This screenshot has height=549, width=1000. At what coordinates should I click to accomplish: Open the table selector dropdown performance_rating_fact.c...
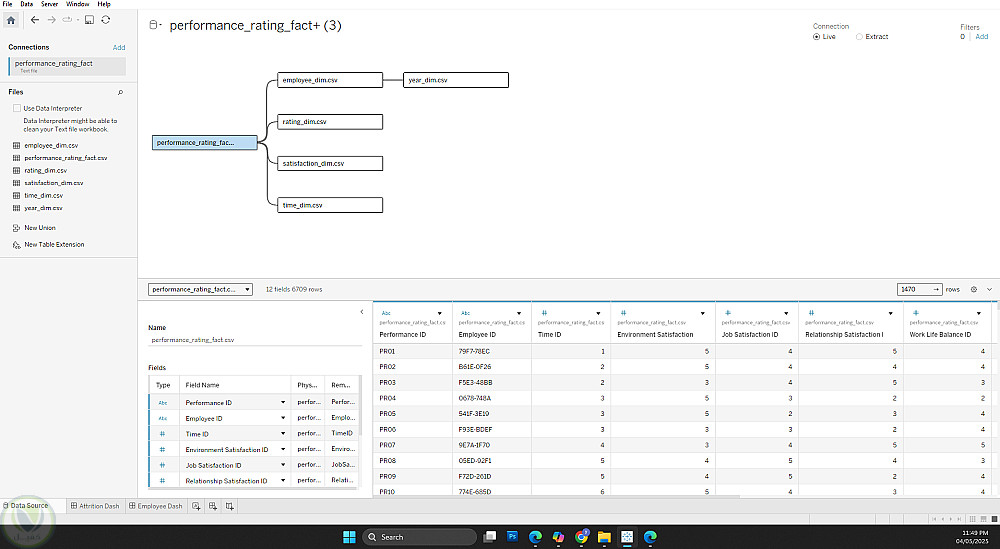[200, 289]
